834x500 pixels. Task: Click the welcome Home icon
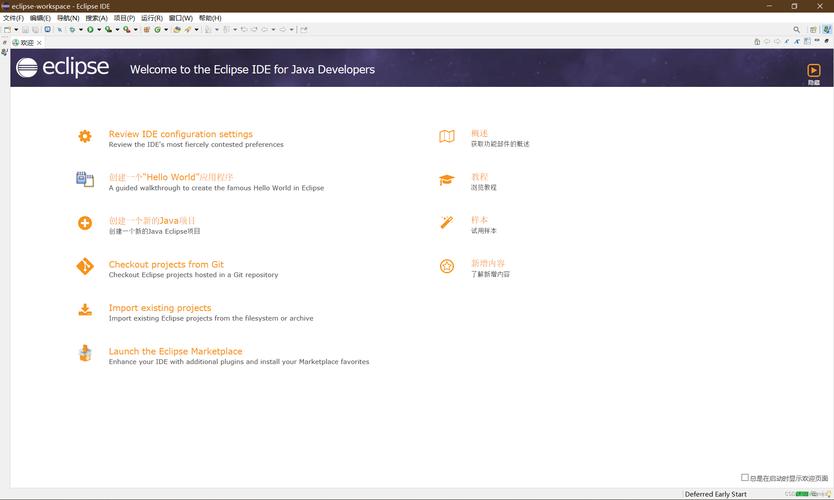coord(757,41)
